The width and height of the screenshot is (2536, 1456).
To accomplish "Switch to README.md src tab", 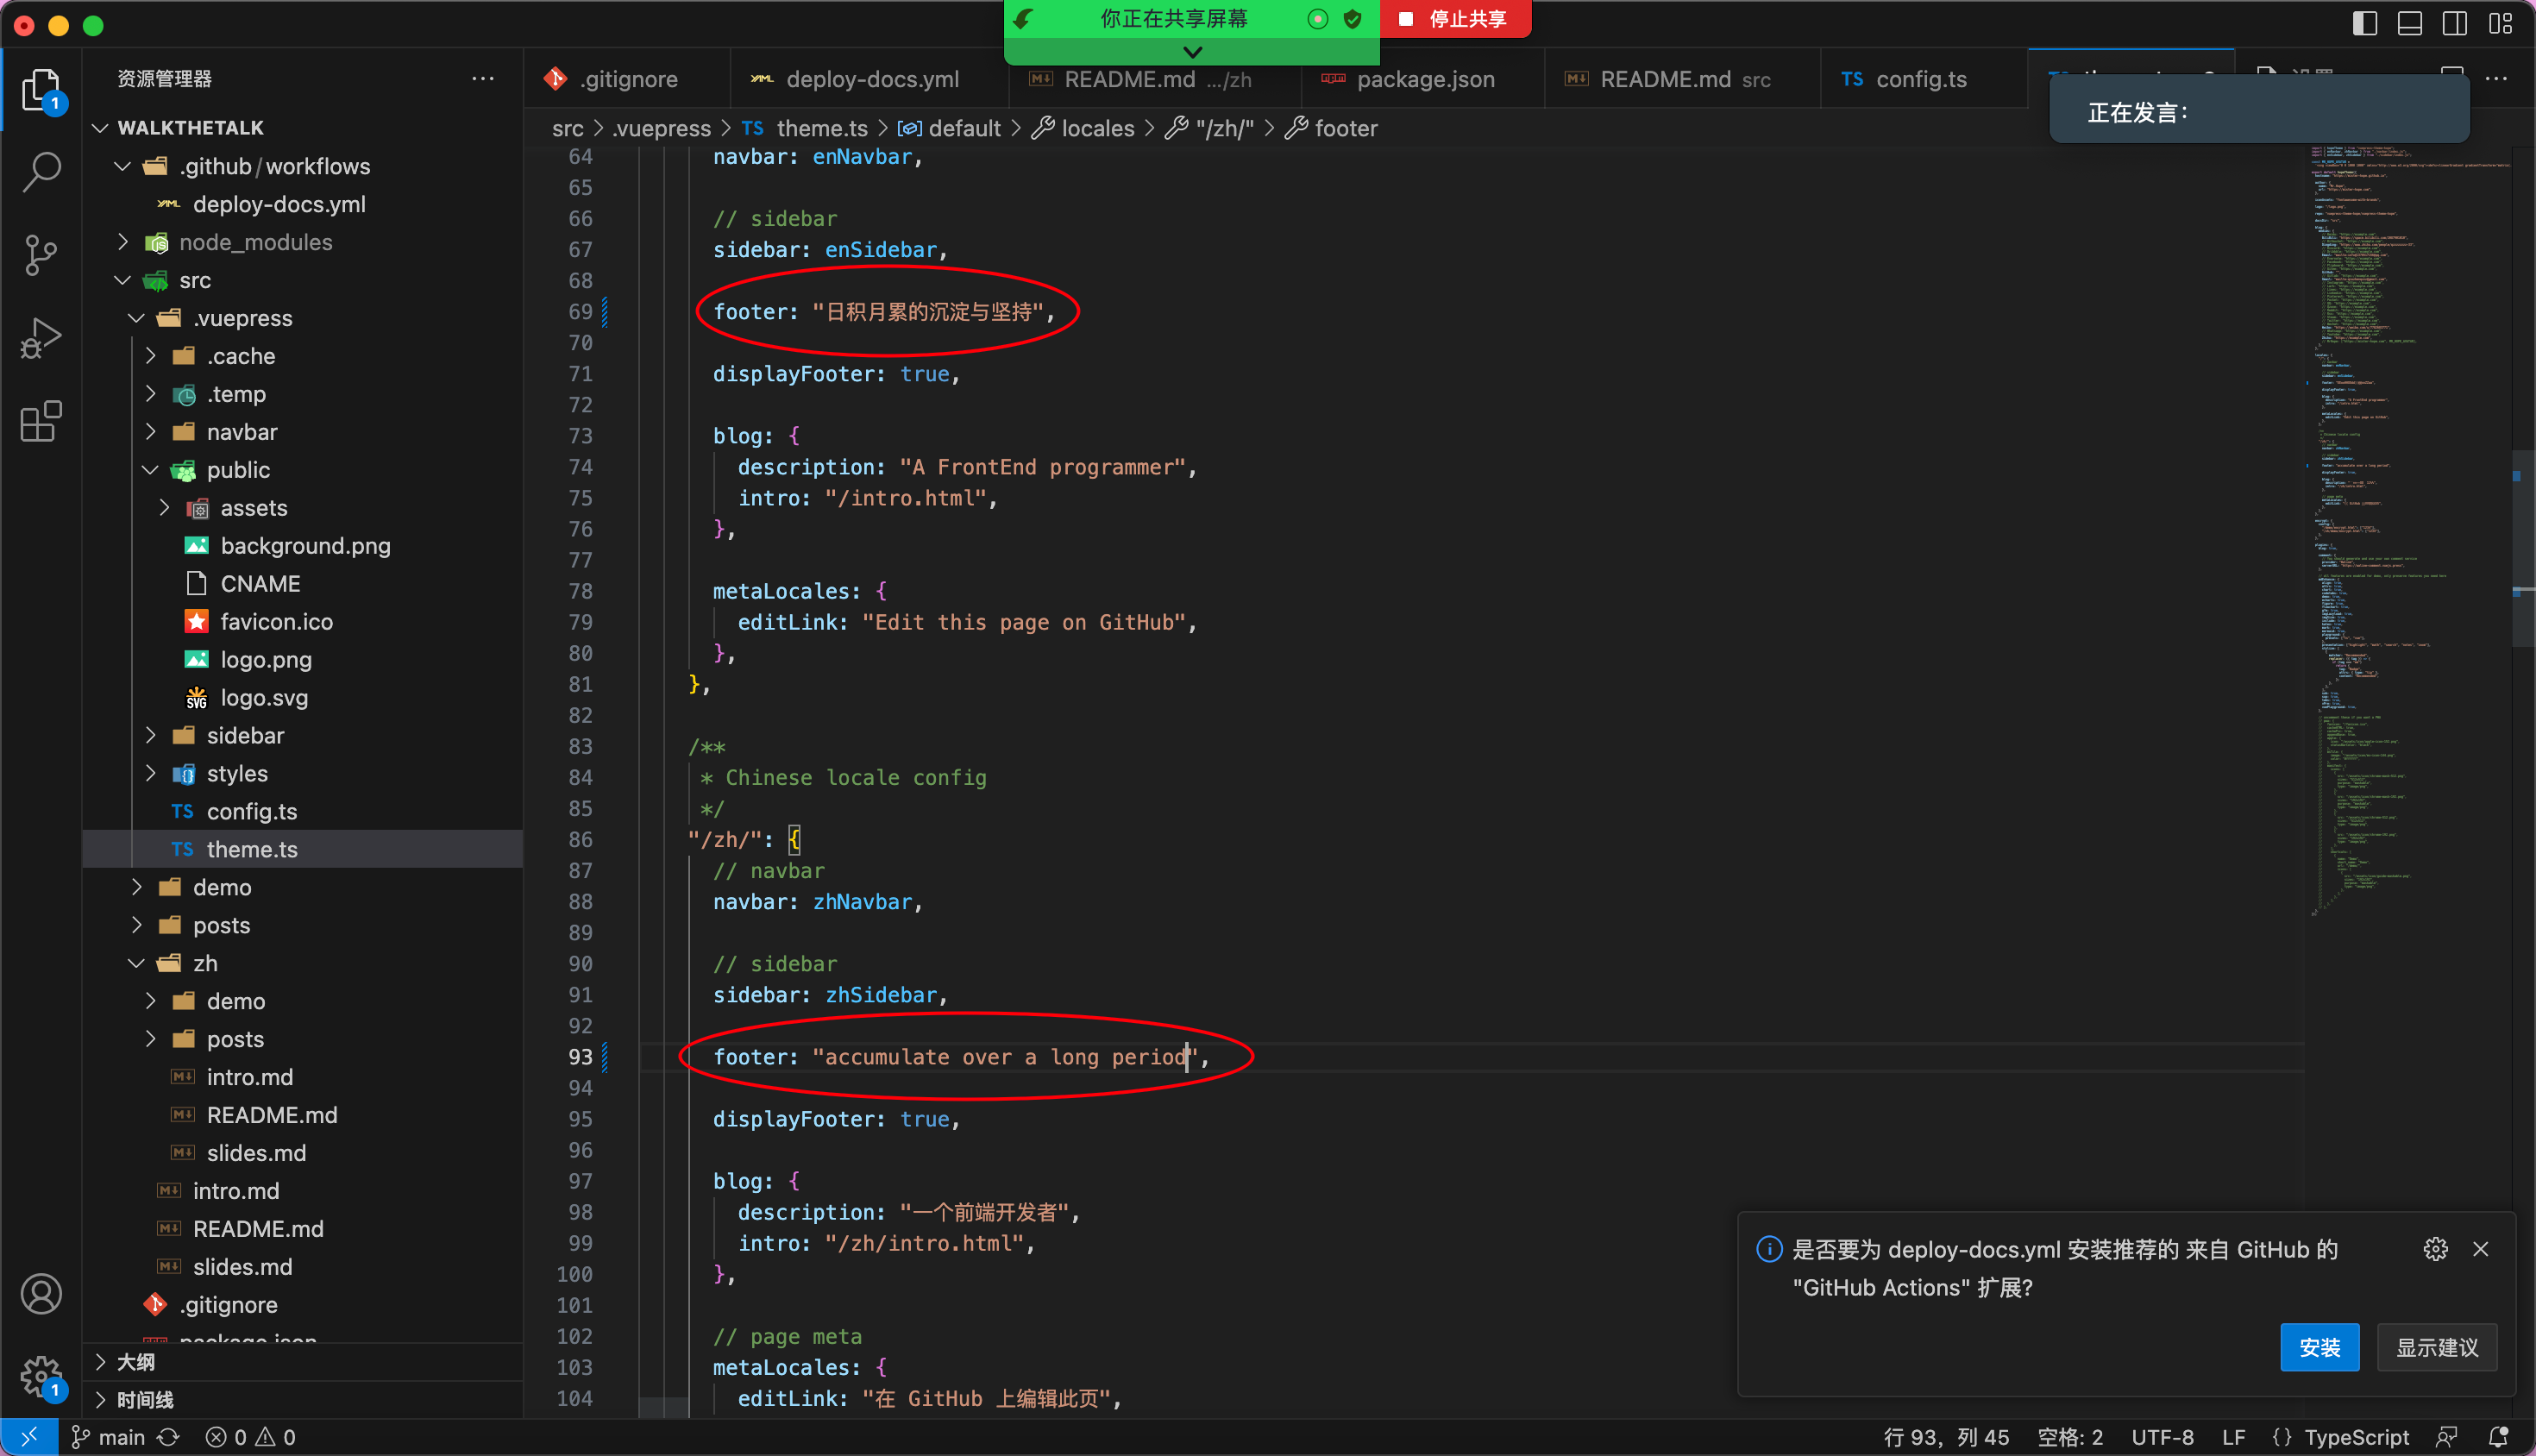I will pyautogui.click(x=1682, y=79).
